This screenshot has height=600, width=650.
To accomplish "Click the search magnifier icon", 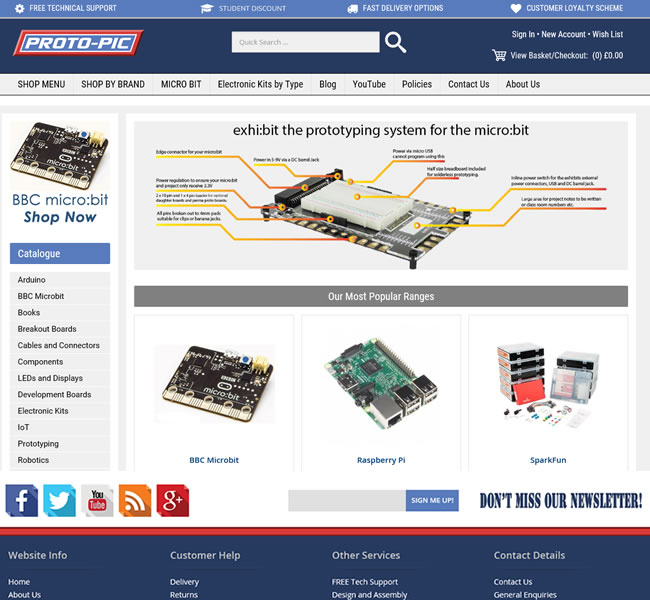I will pyautogui.click(x=395, y=42).
